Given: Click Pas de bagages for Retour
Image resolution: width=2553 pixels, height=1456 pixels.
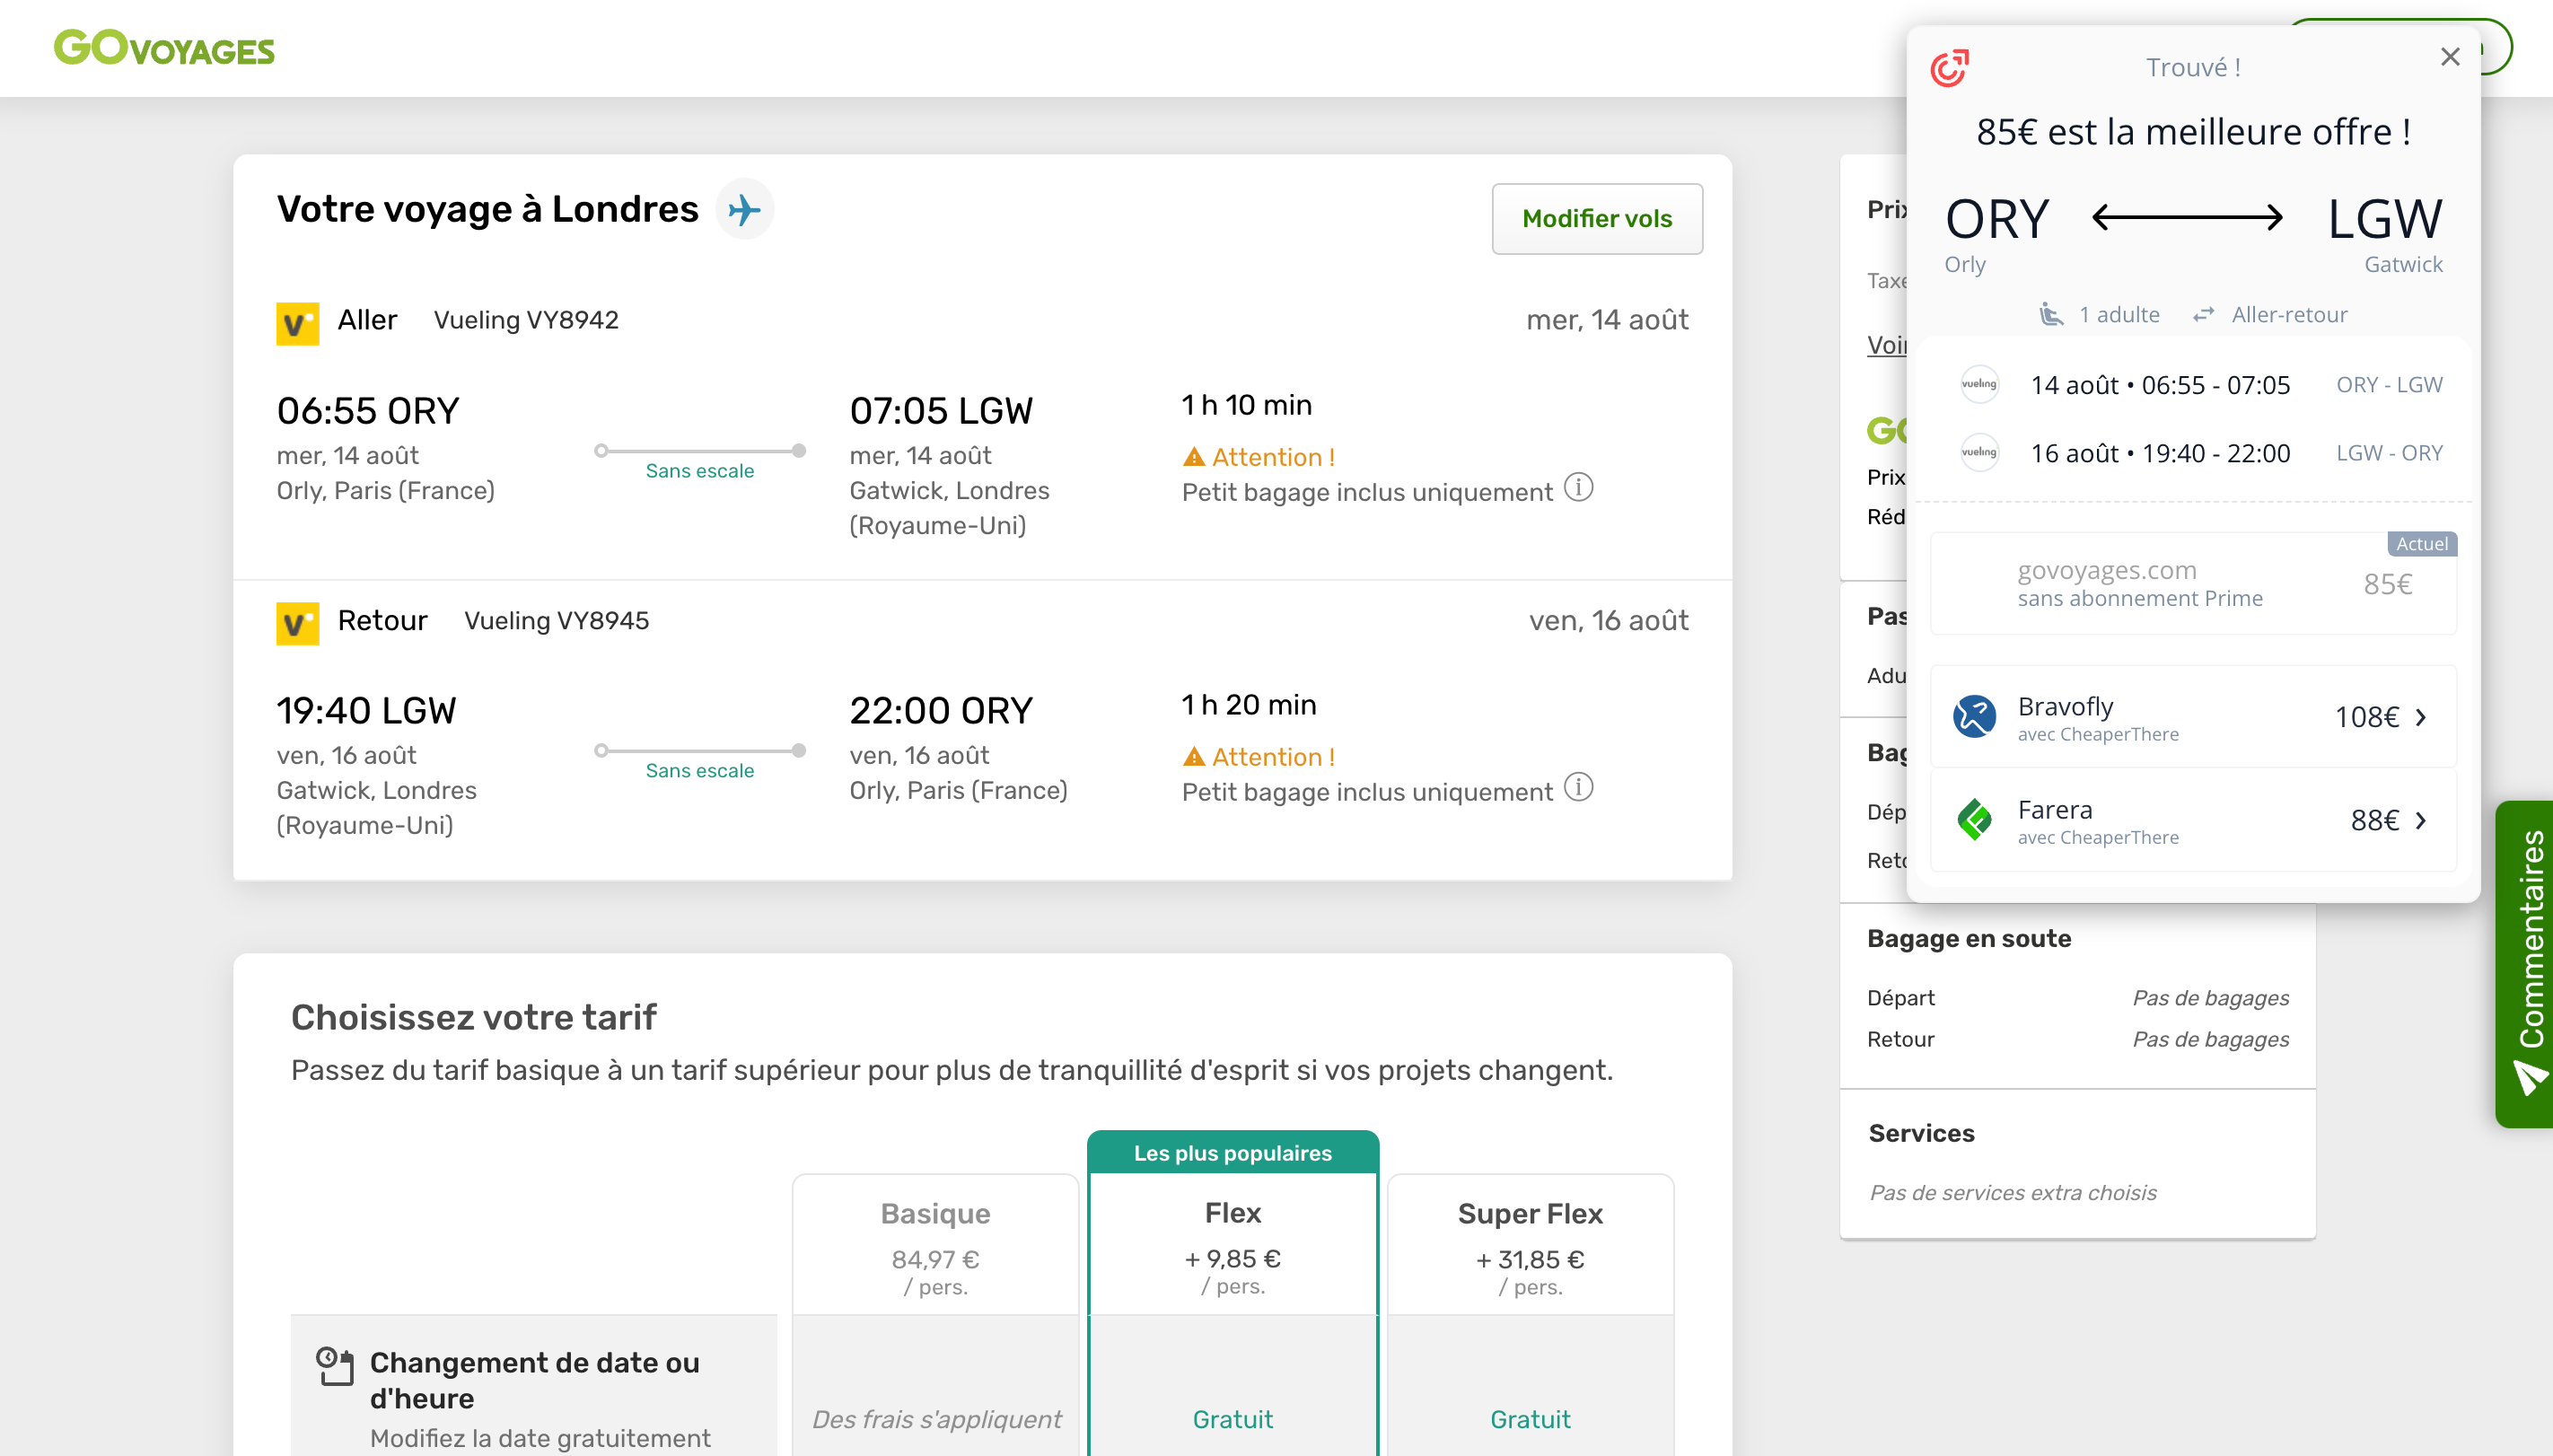Looking at the screenshot, I should [2210, 1039].
